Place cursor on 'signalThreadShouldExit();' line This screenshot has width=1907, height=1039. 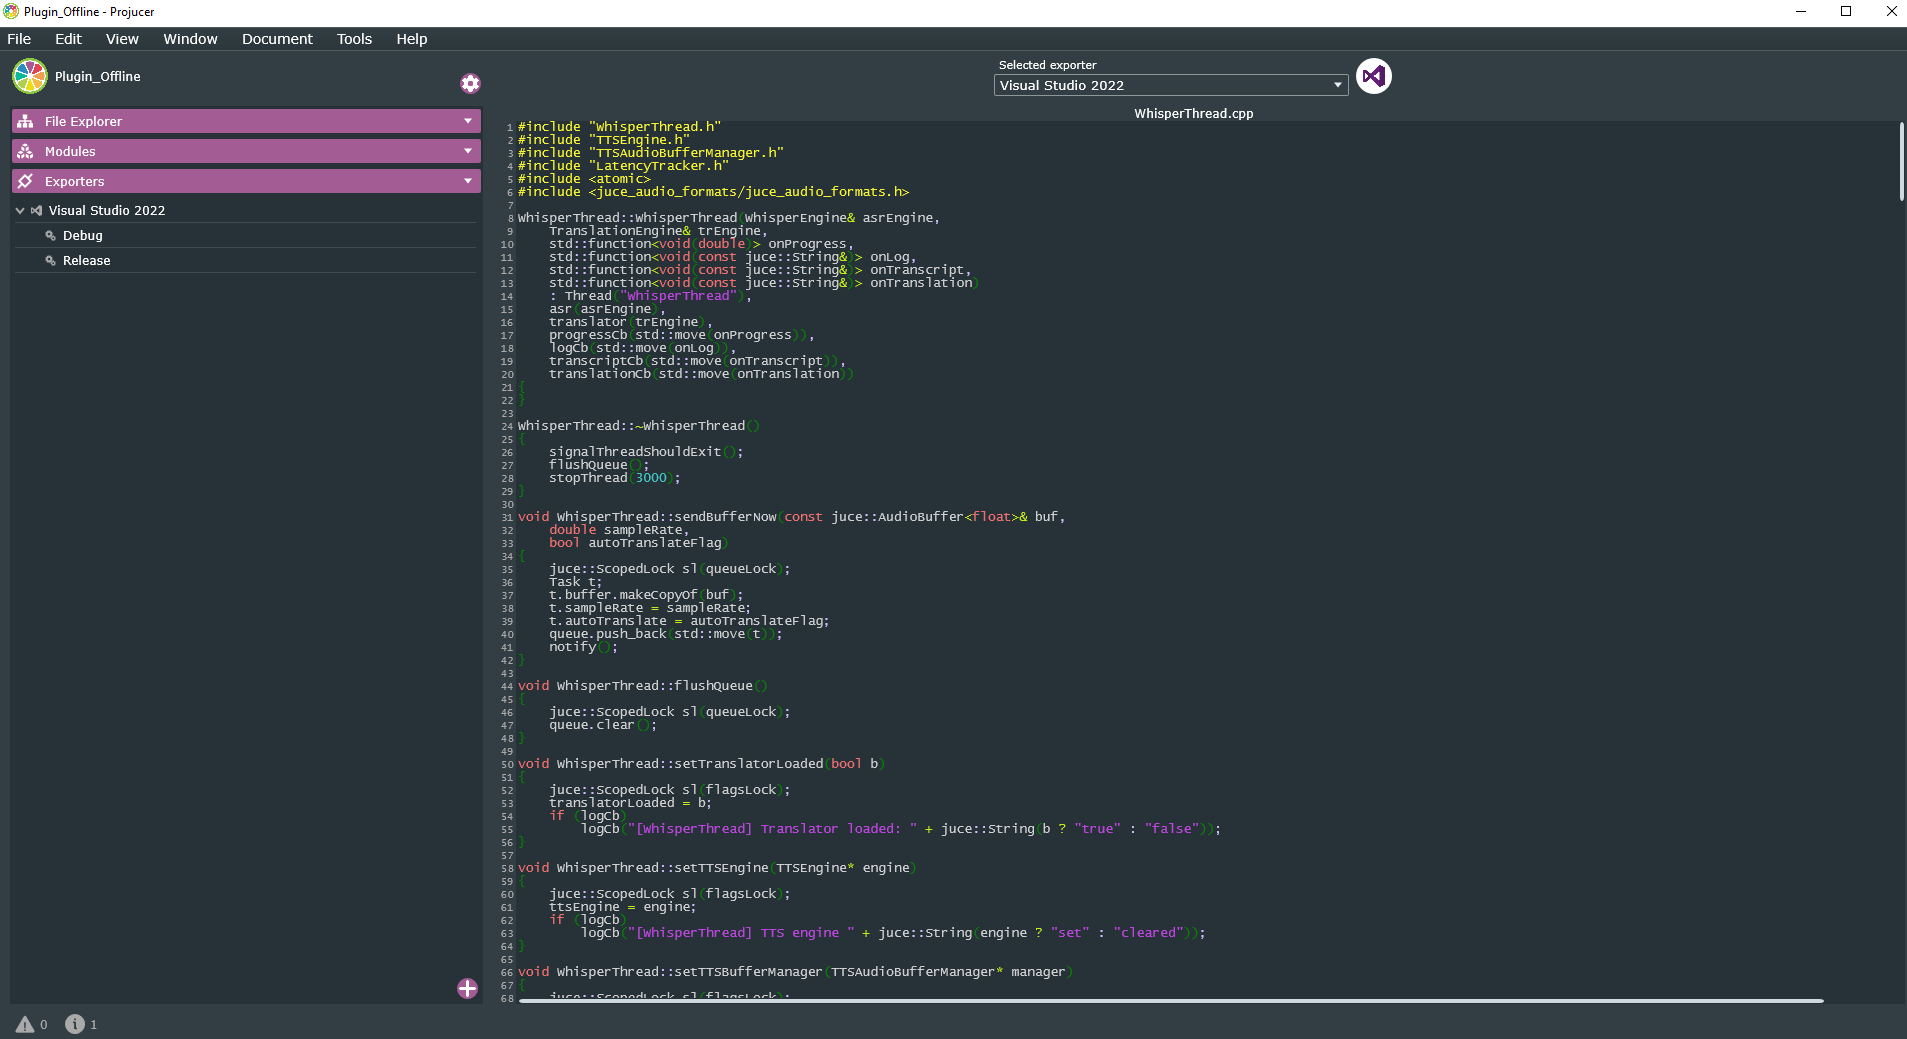click(646, 452)
